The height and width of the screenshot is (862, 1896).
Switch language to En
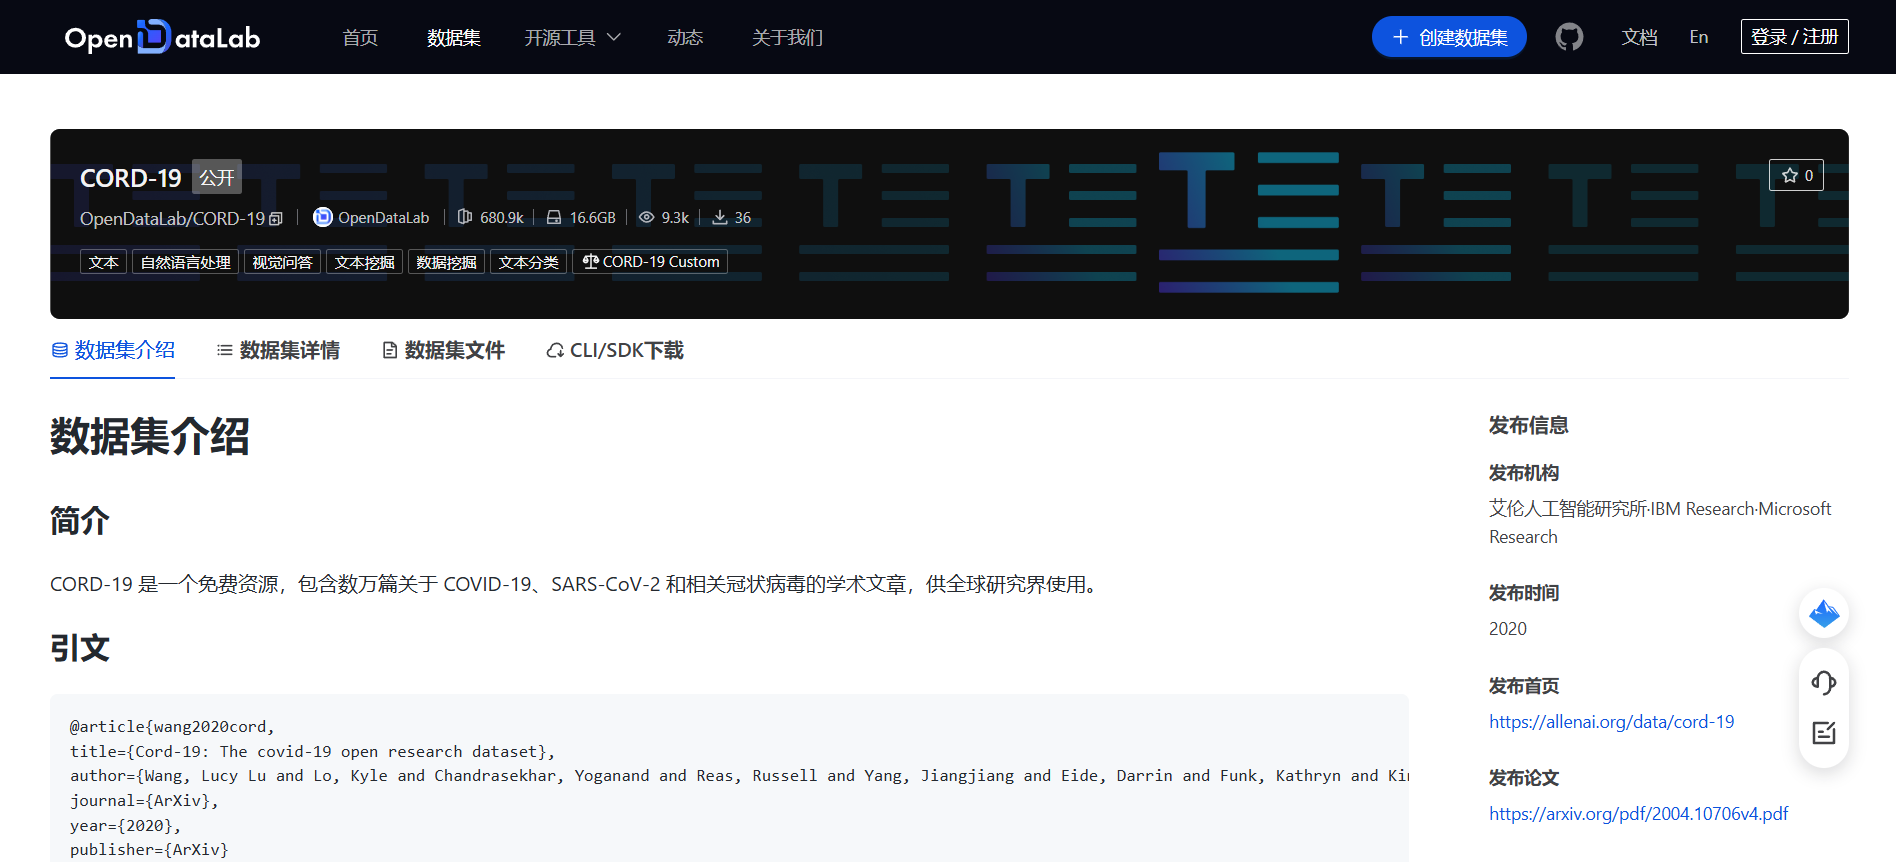coord(1699,37)
